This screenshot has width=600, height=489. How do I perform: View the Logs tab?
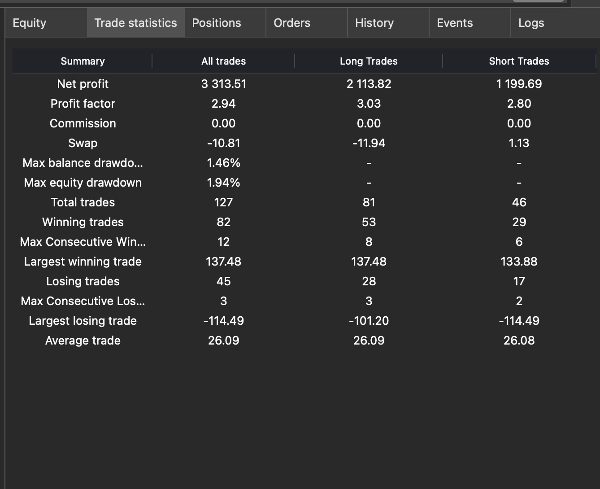(x=531, y=23)
